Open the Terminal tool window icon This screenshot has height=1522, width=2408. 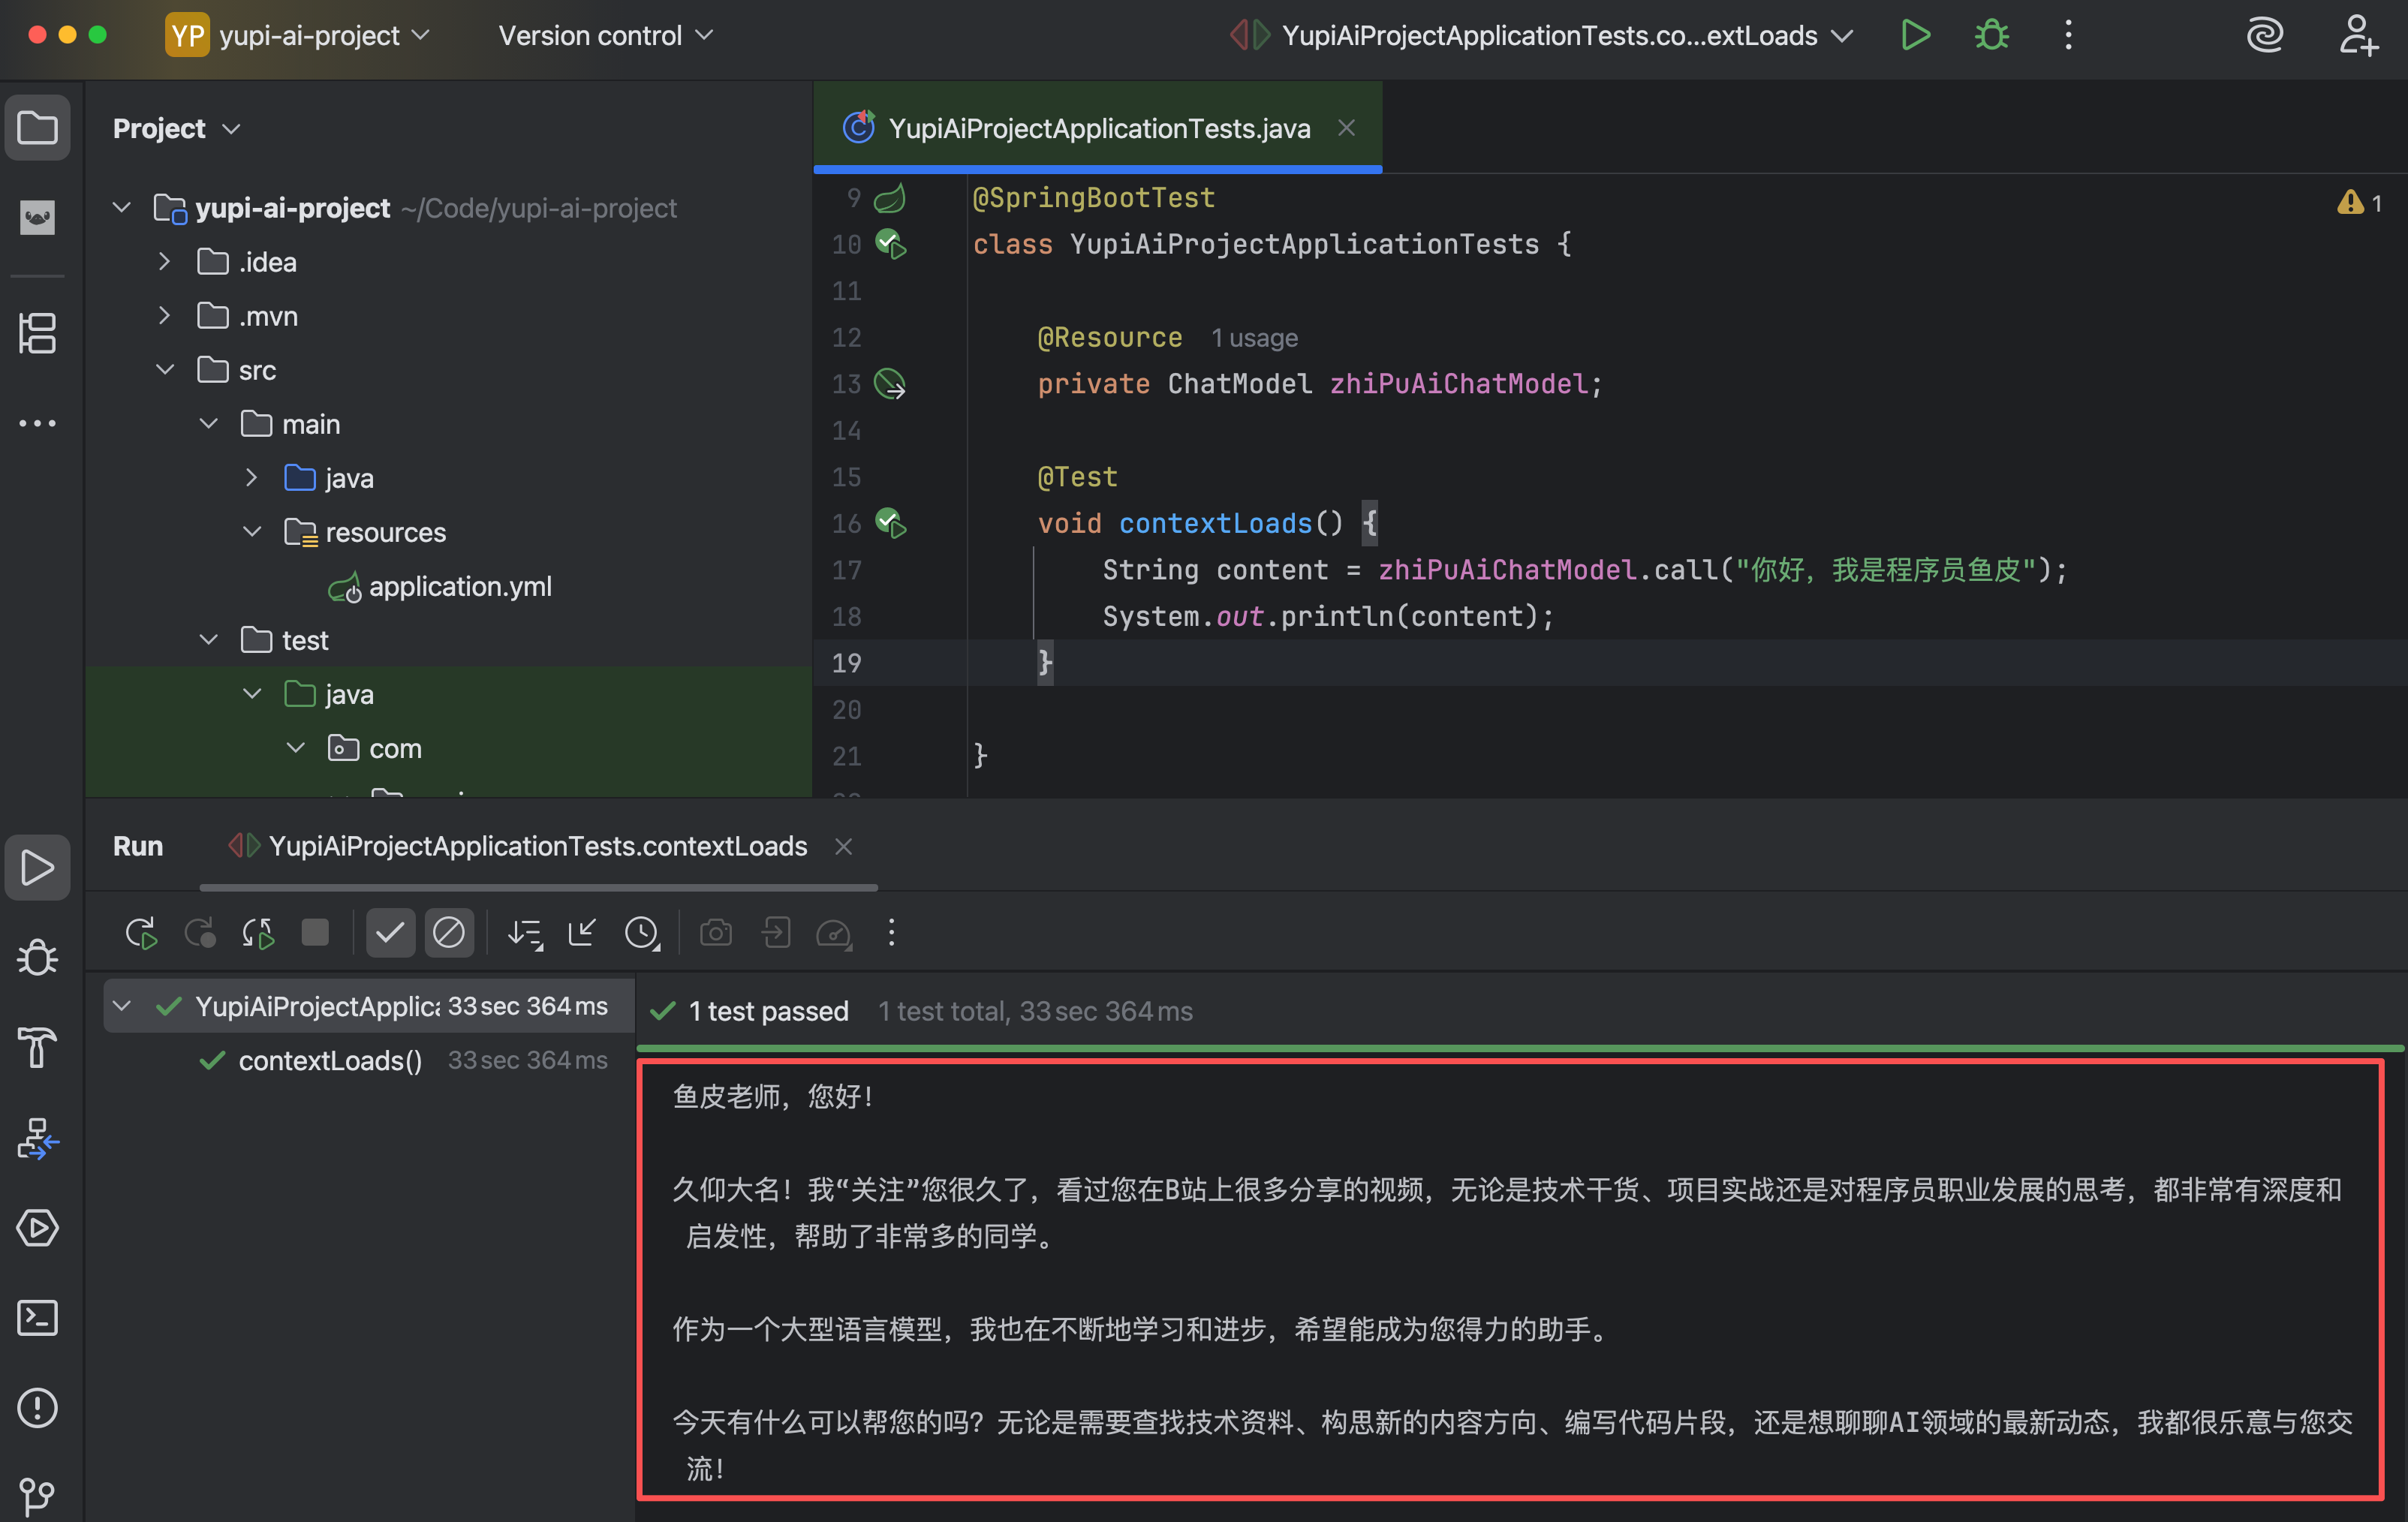37,1317
